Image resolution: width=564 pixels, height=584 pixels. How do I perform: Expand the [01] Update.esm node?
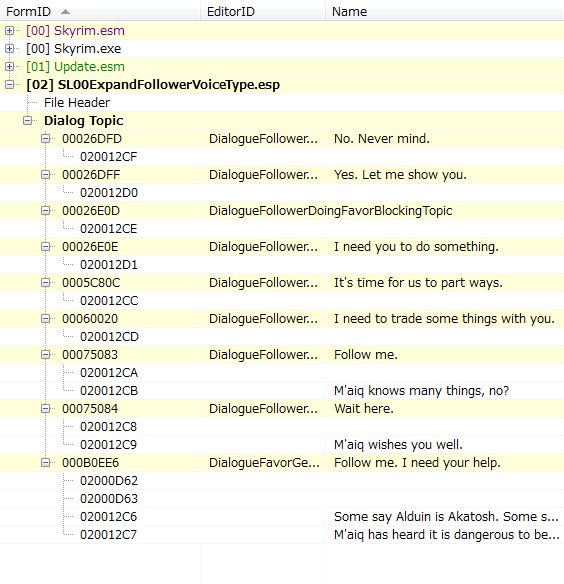[9, 67]
